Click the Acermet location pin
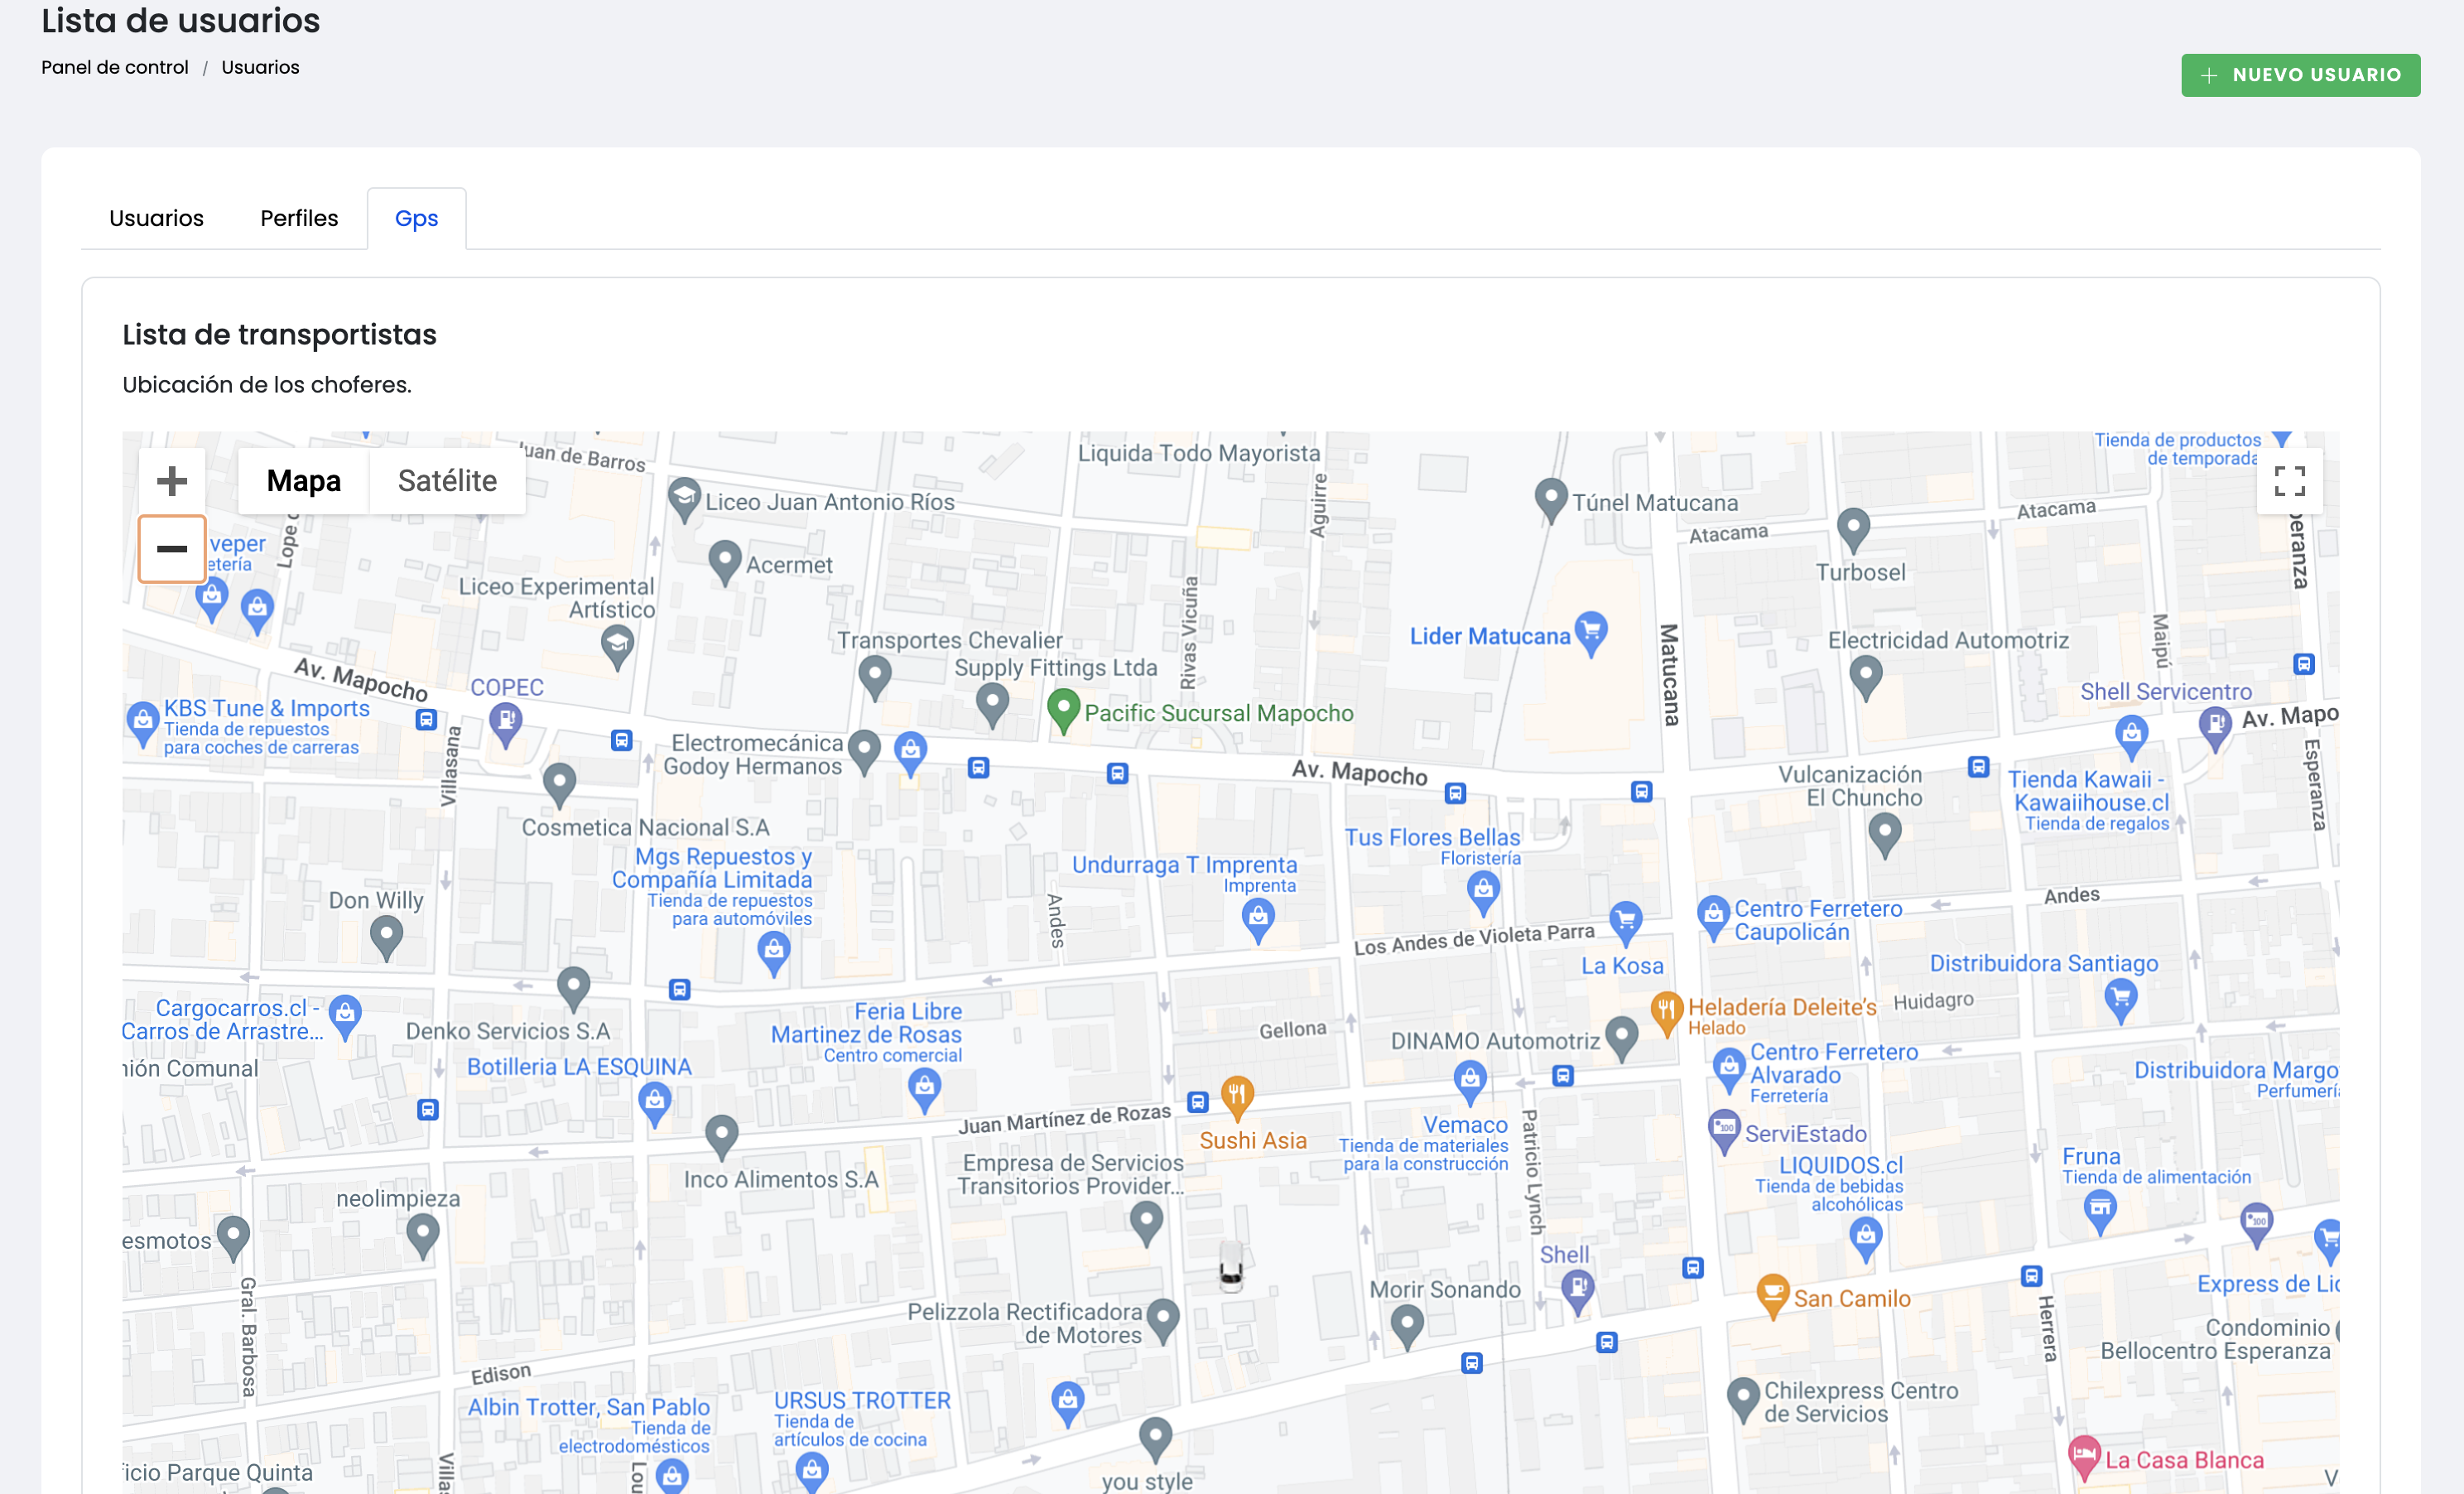Viewport: 2464px width, 1494px height. [x=724, y=564]
